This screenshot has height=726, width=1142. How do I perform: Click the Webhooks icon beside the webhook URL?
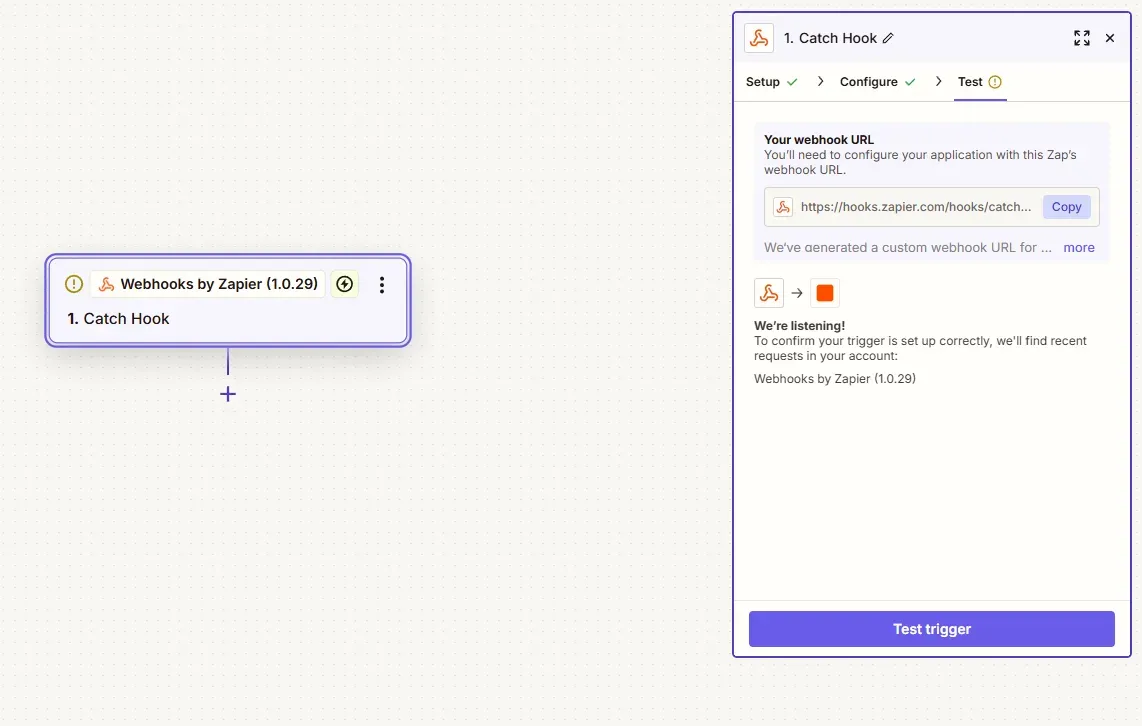tap(783, 207)
